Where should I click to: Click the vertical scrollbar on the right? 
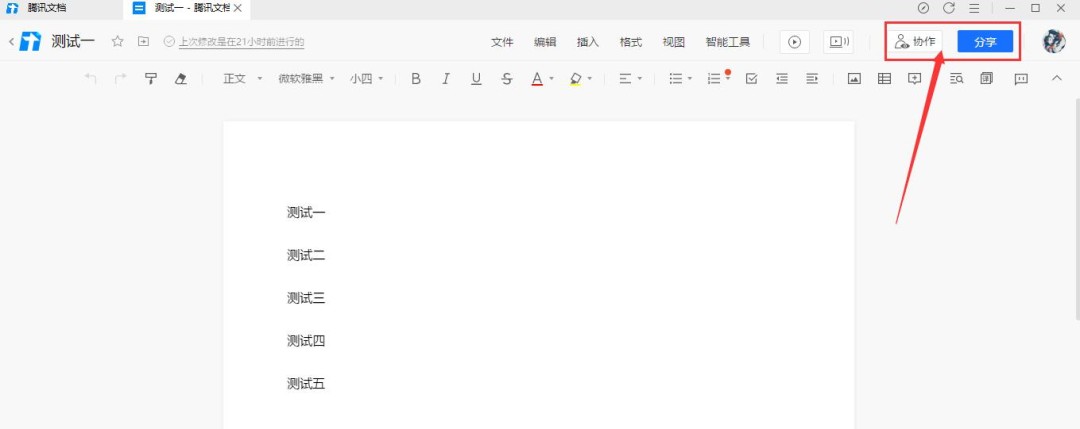(1077, 209)
